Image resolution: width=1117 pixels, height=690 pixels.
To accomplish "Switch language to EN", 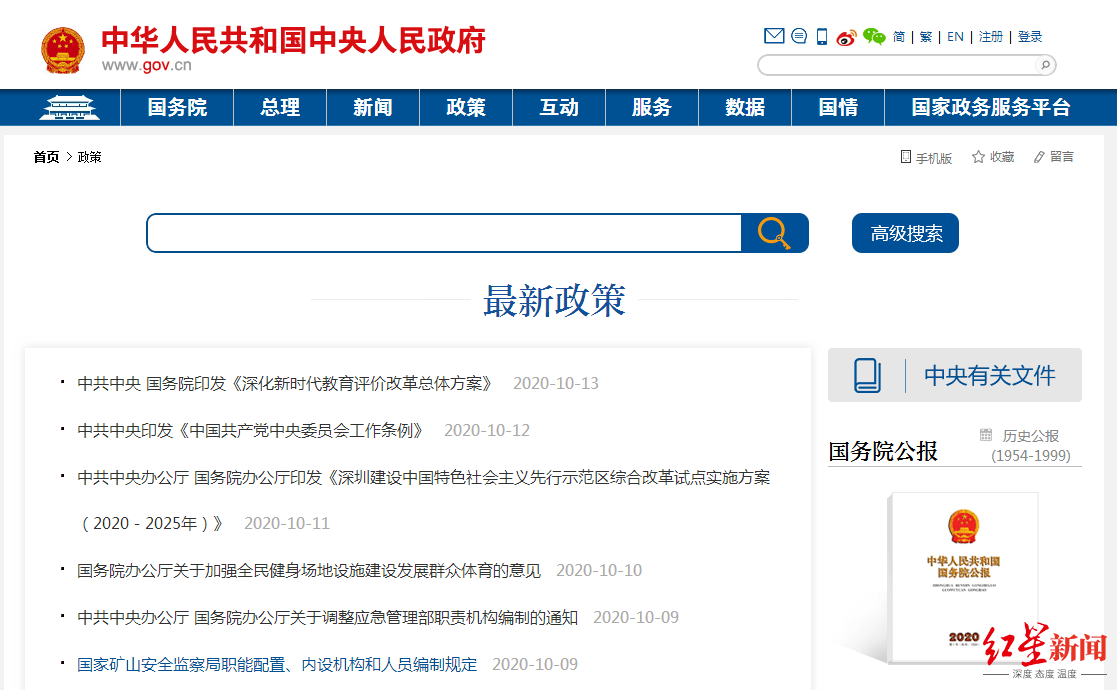I will [955, 37].
